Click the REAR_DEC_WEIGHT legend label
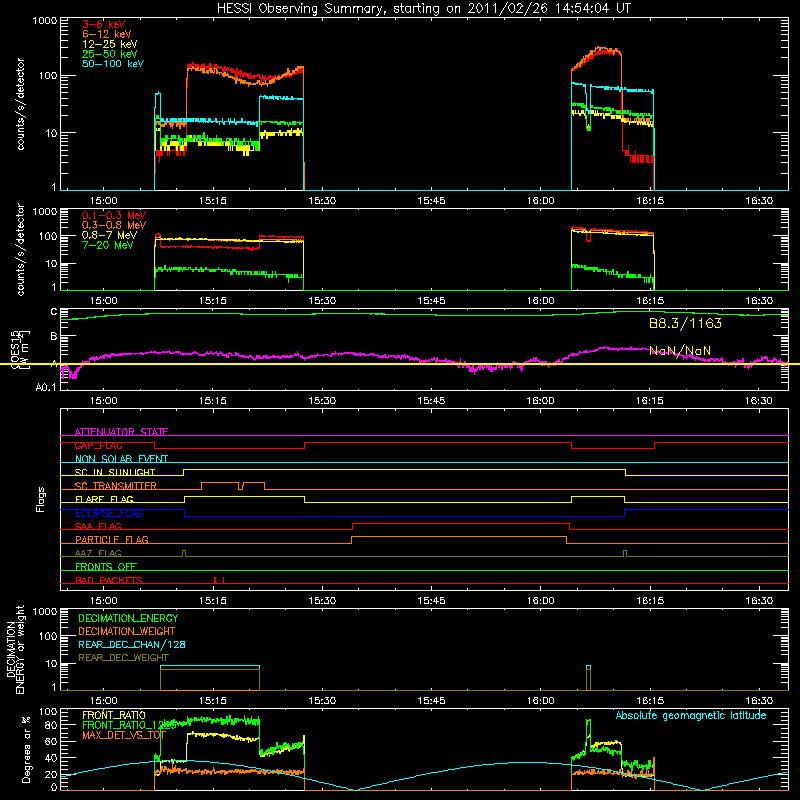800x800 pixels. pos(123,658)
